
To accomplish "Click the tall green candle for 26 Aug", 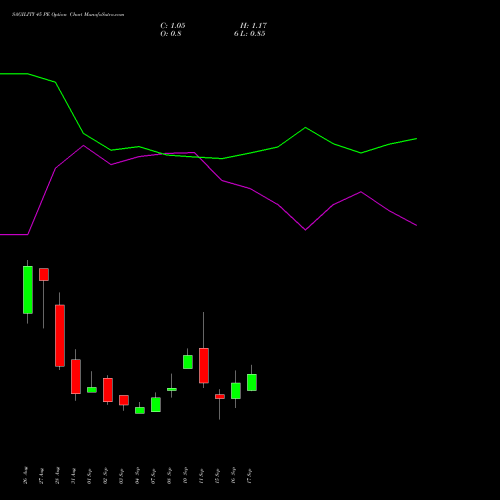I will (x=28, y=290).
